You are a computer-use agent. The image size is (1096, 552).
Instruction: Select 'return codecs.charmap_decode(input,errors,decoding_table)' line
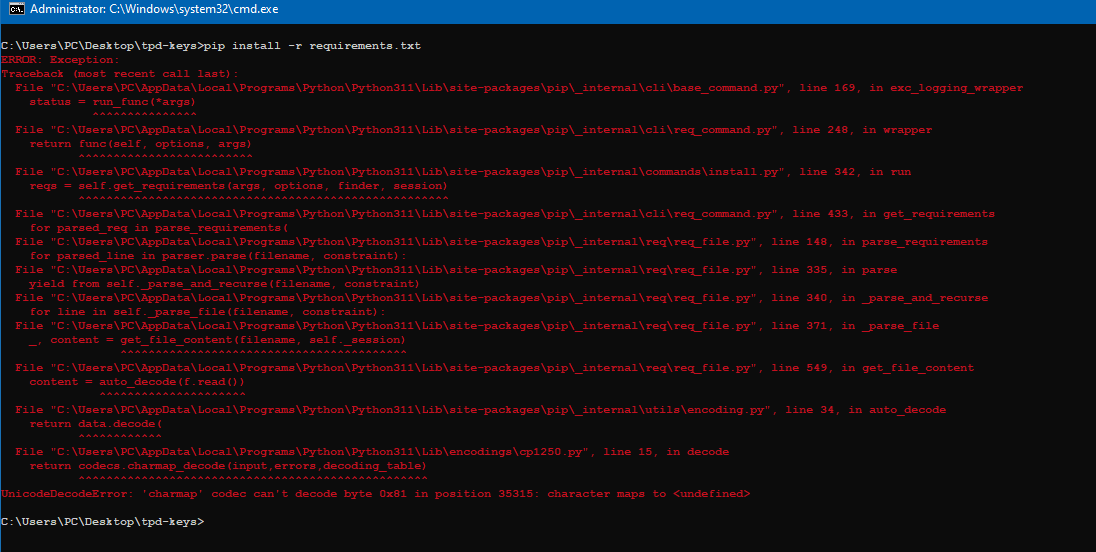coord(229,465)
